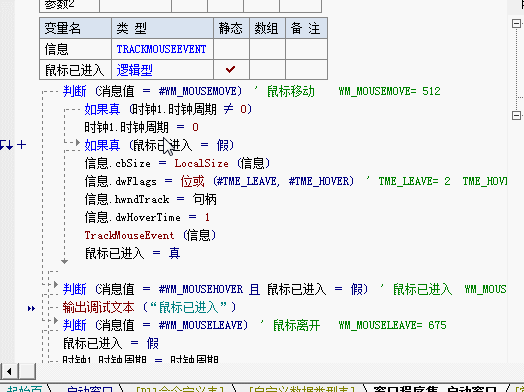Click the line 信息.dwHoverTime = 1
Screen dimensions: 524x392
coord(147,218)
